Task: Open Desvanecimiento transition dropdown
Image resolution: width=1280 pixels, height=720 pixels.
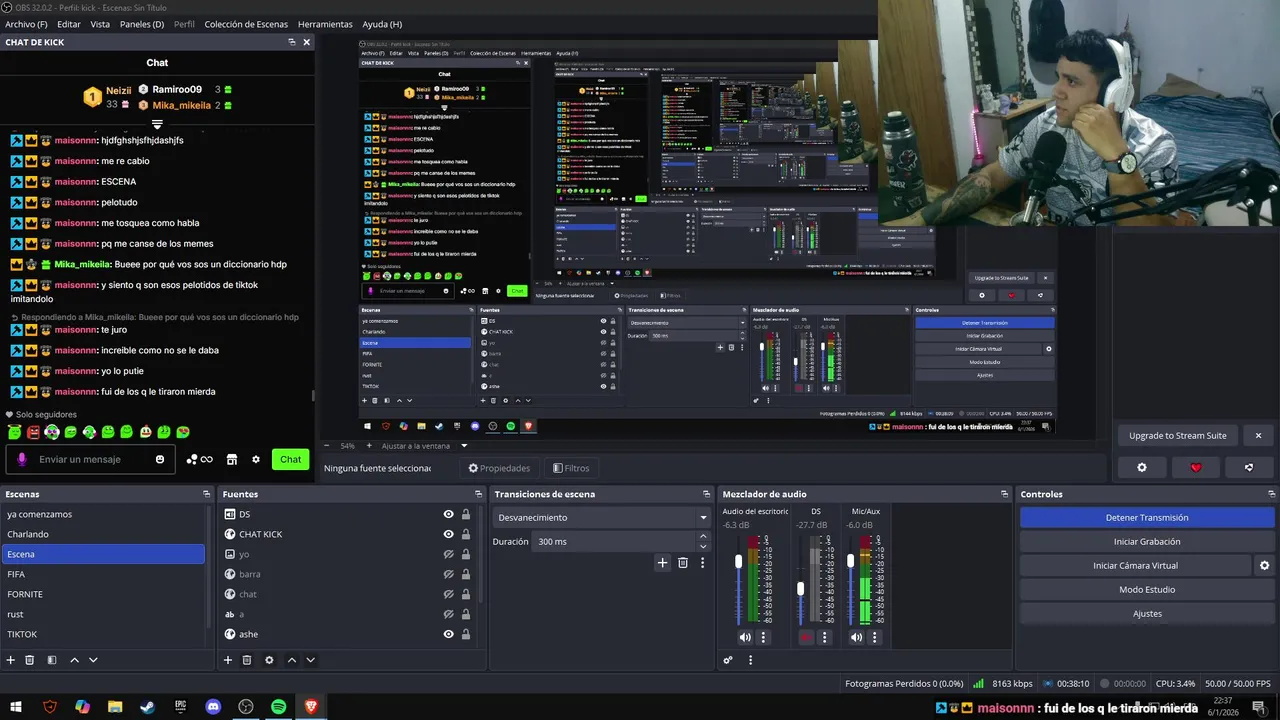Action: click(601, 518)
